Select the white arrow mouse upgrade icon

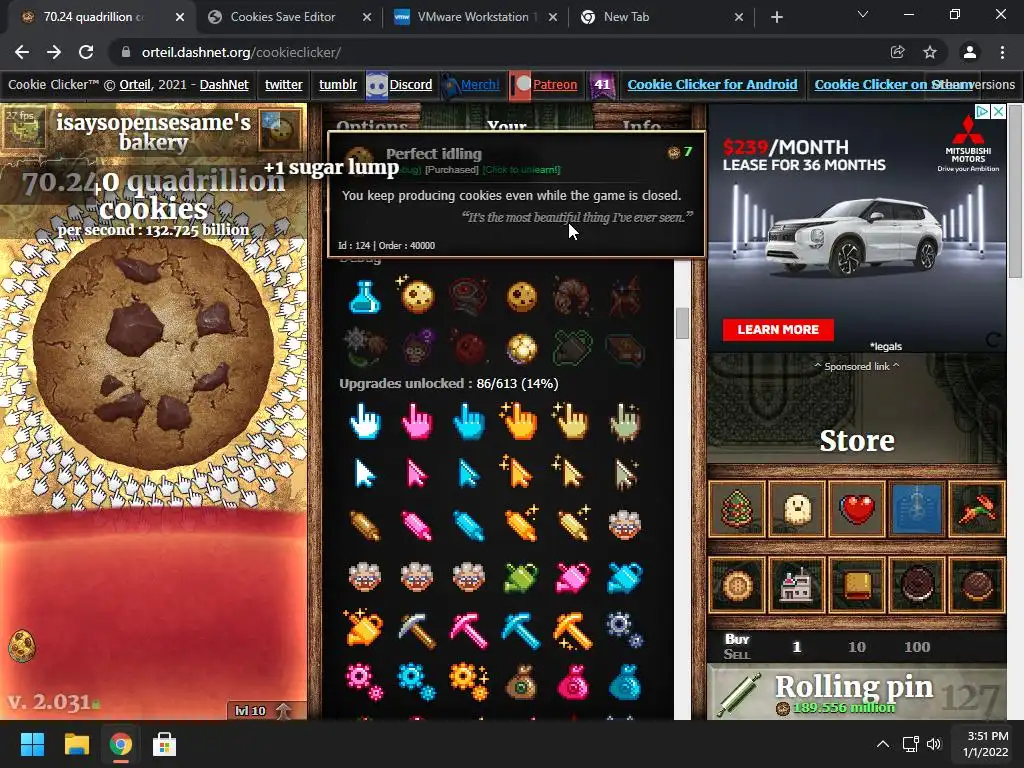[364, 473]
